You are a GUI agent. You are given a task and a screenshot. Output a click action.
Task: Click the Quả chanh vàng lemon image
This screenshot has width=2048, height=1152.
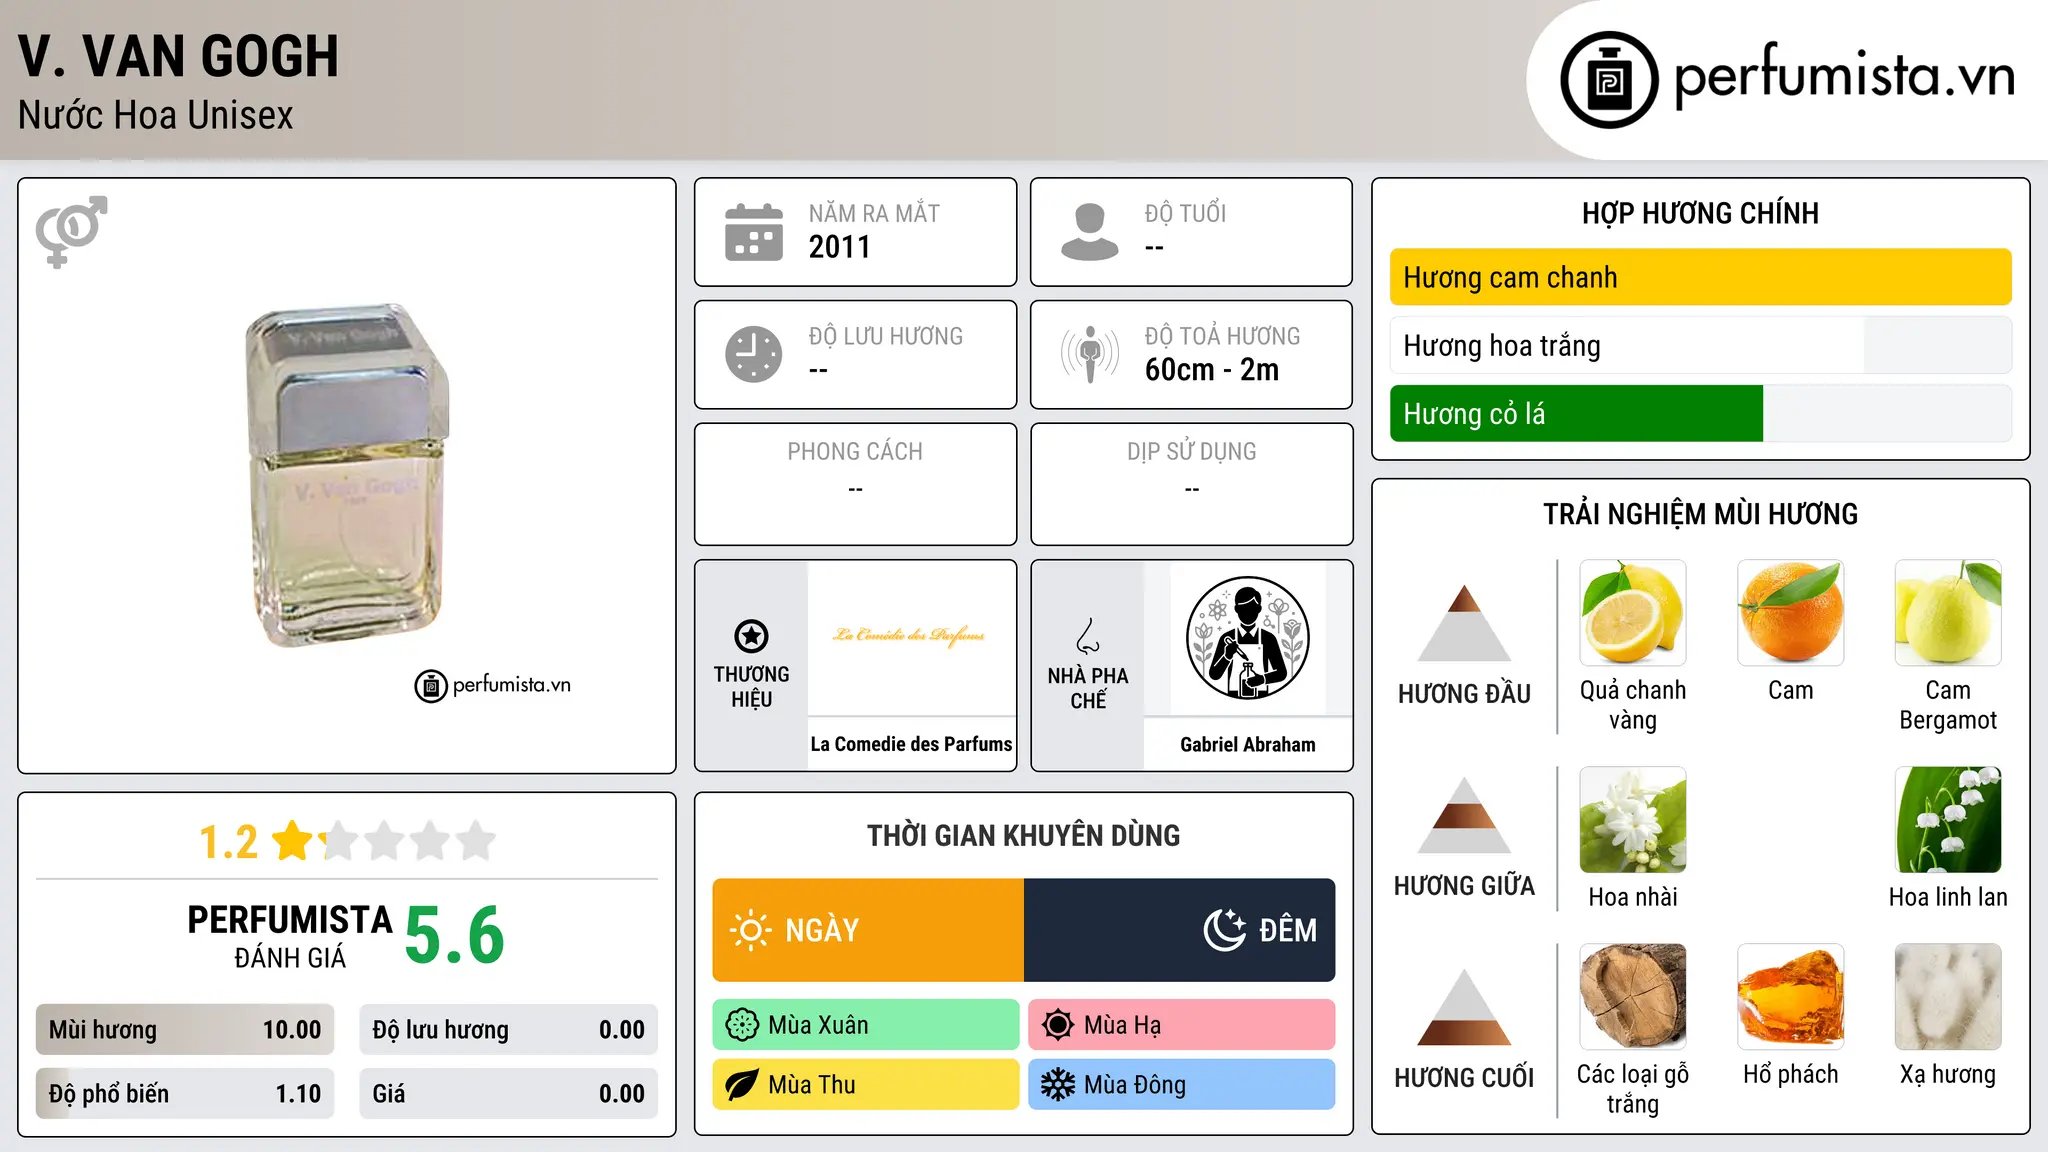[x=1633, y=613]
